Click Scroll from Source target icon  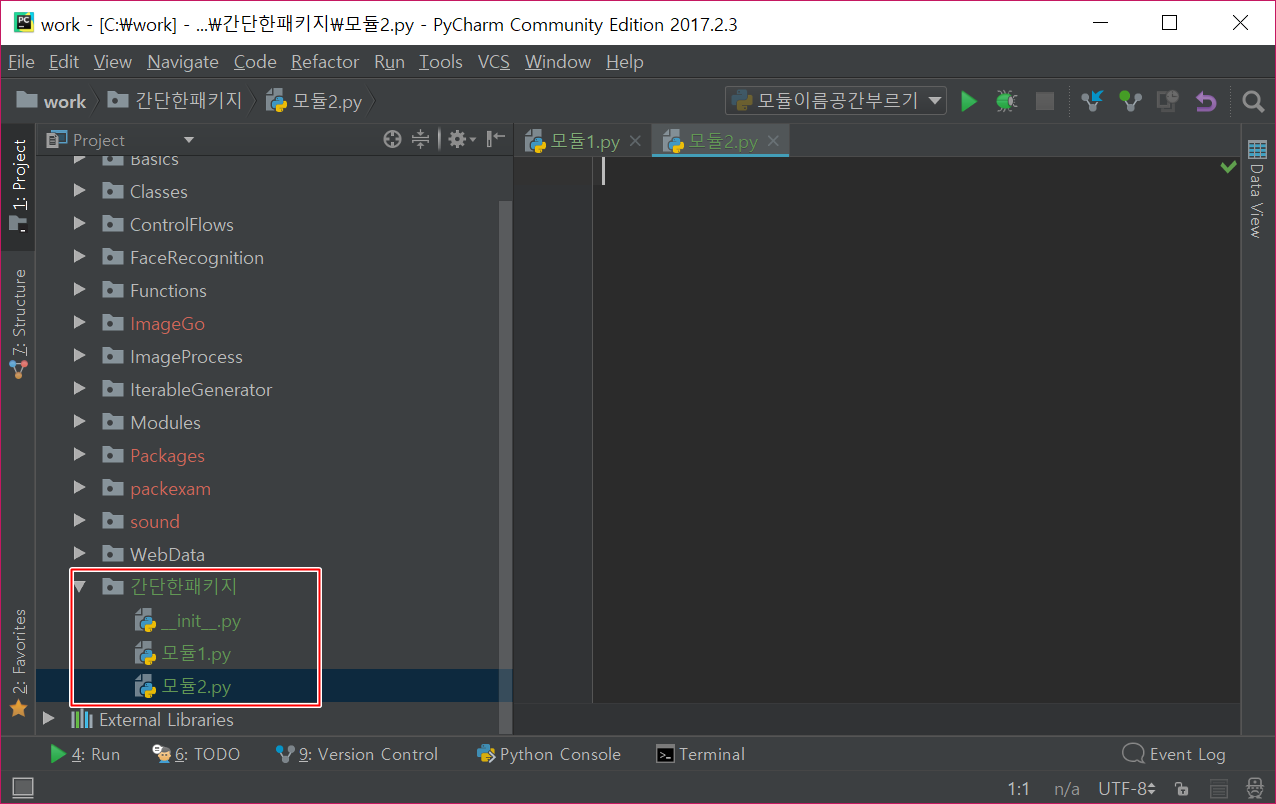[x=392, y=140]
